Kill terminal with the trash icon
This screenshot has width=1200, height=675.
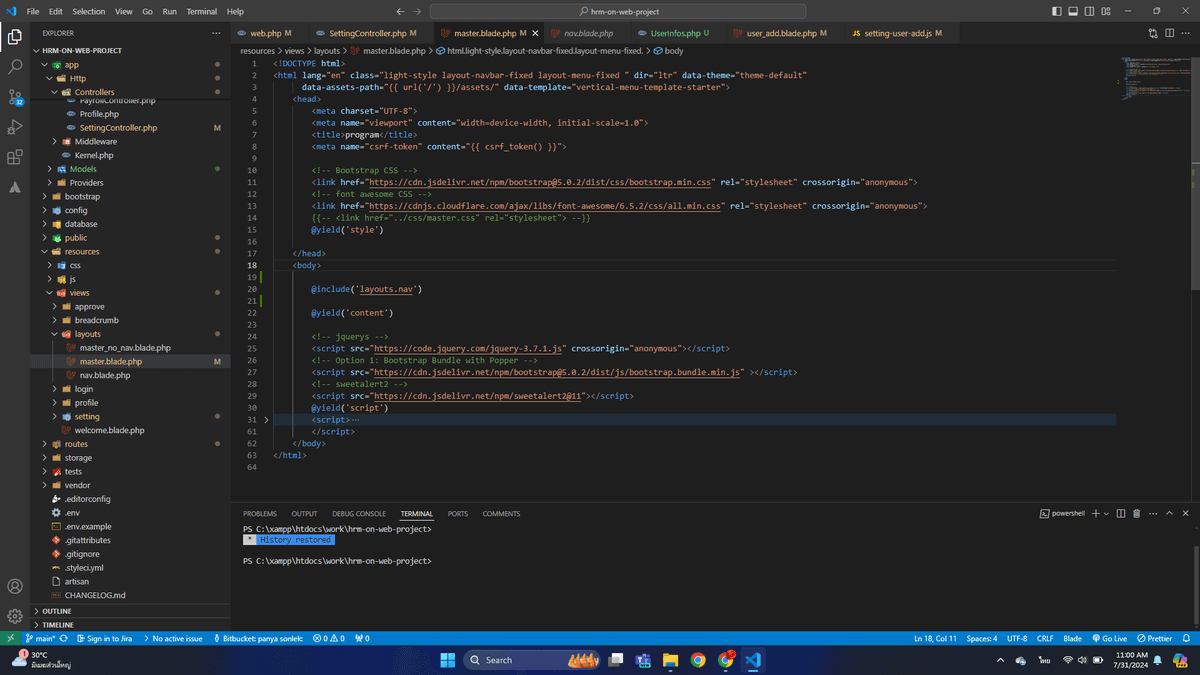coord(1136,513)
